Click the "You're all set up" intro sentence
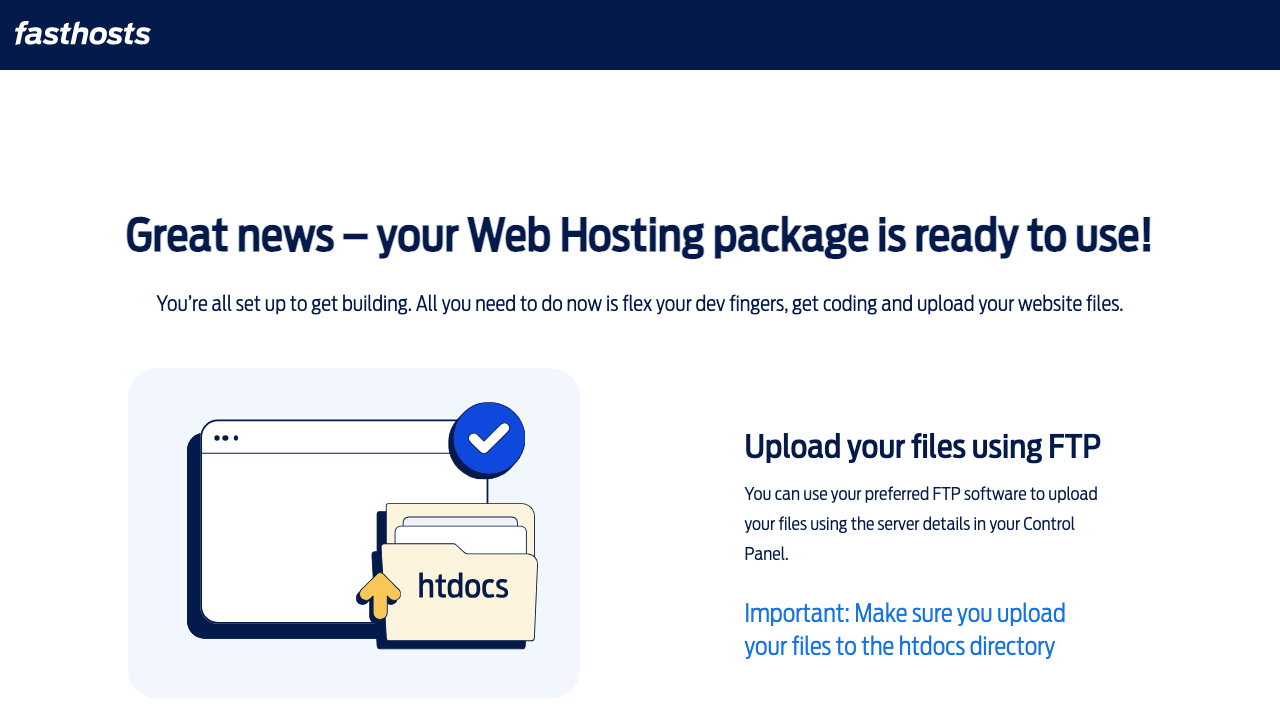Viewport: 1280px width, 720px height. tap(640, 303)
